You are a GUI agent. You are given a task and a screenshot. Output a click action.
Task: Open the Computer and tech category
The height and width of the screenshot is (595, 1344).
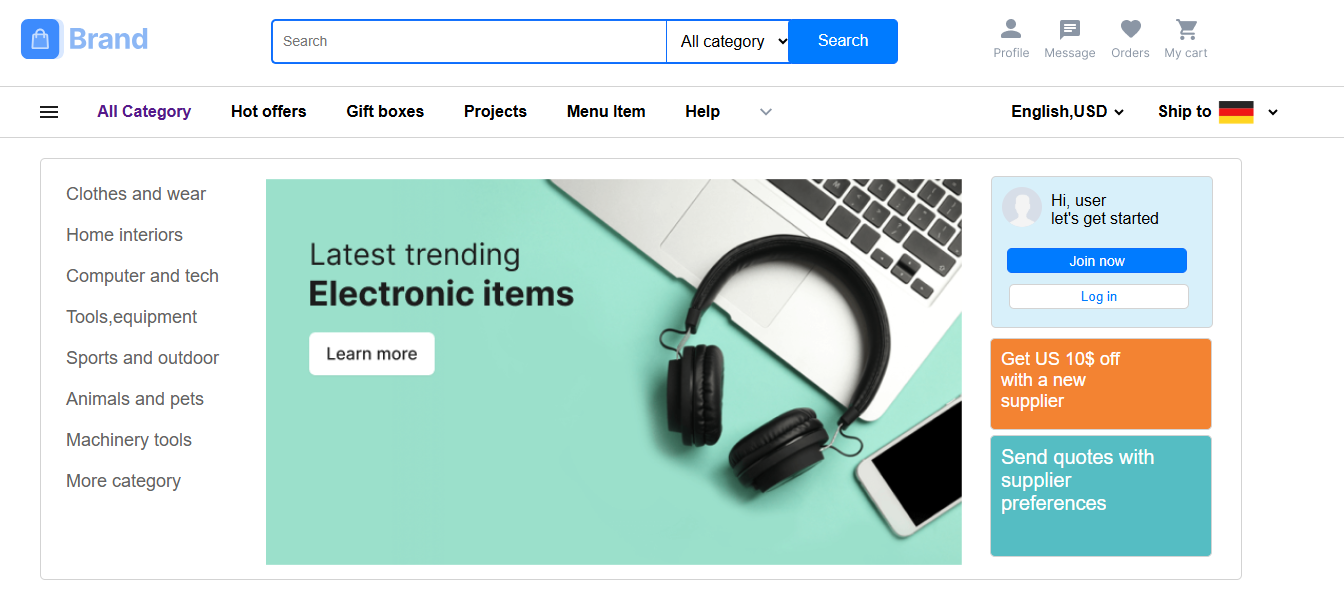[142, 276]
